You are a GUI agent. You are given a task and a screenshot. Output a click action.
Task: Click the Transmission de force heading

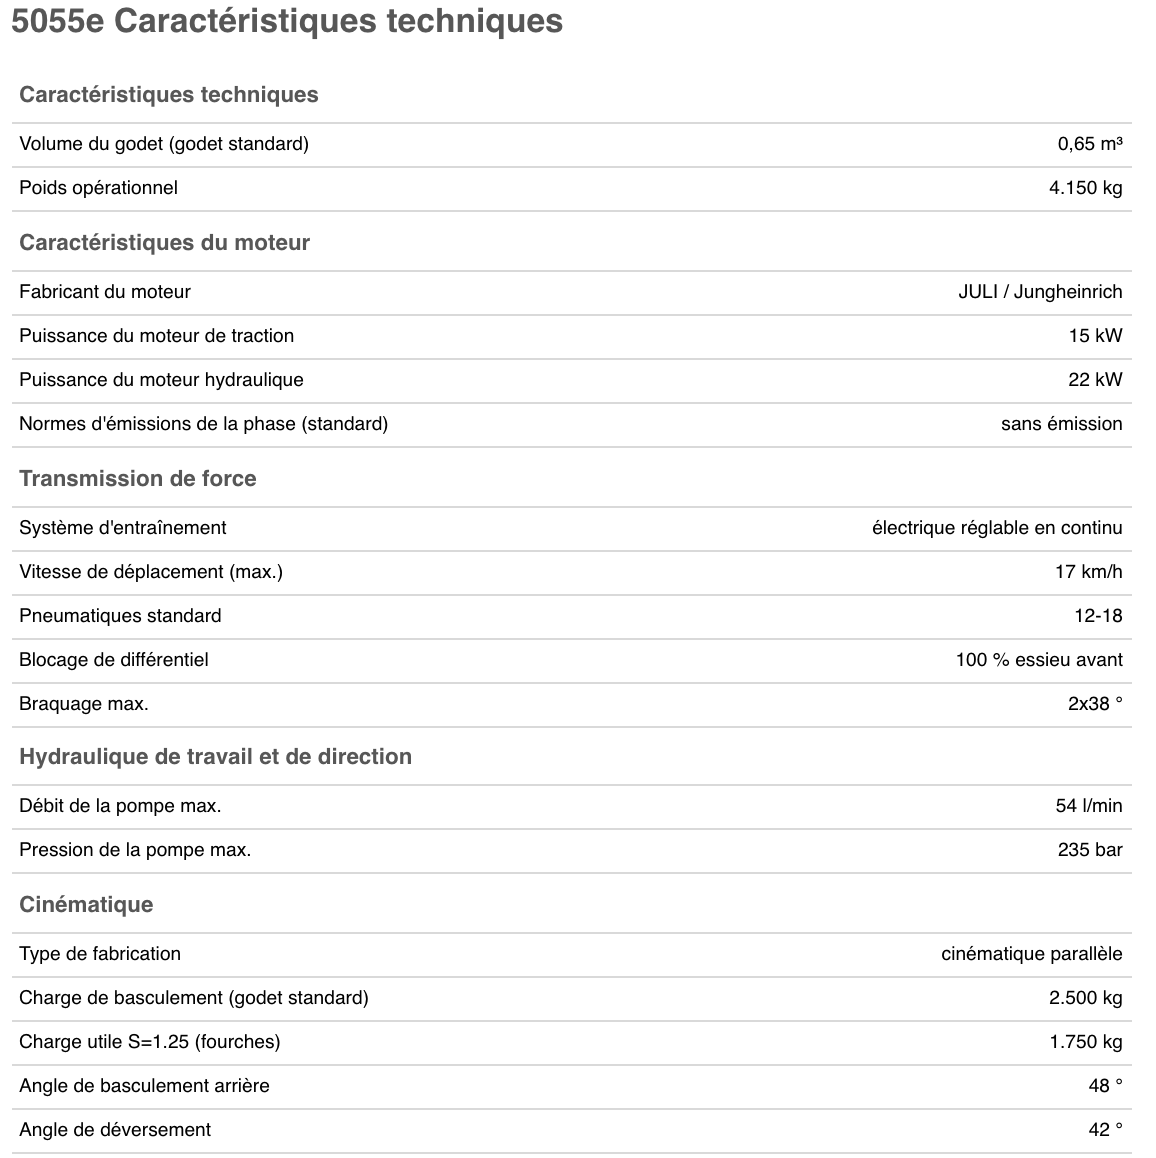pyautogui.click(x=137, y=479)
